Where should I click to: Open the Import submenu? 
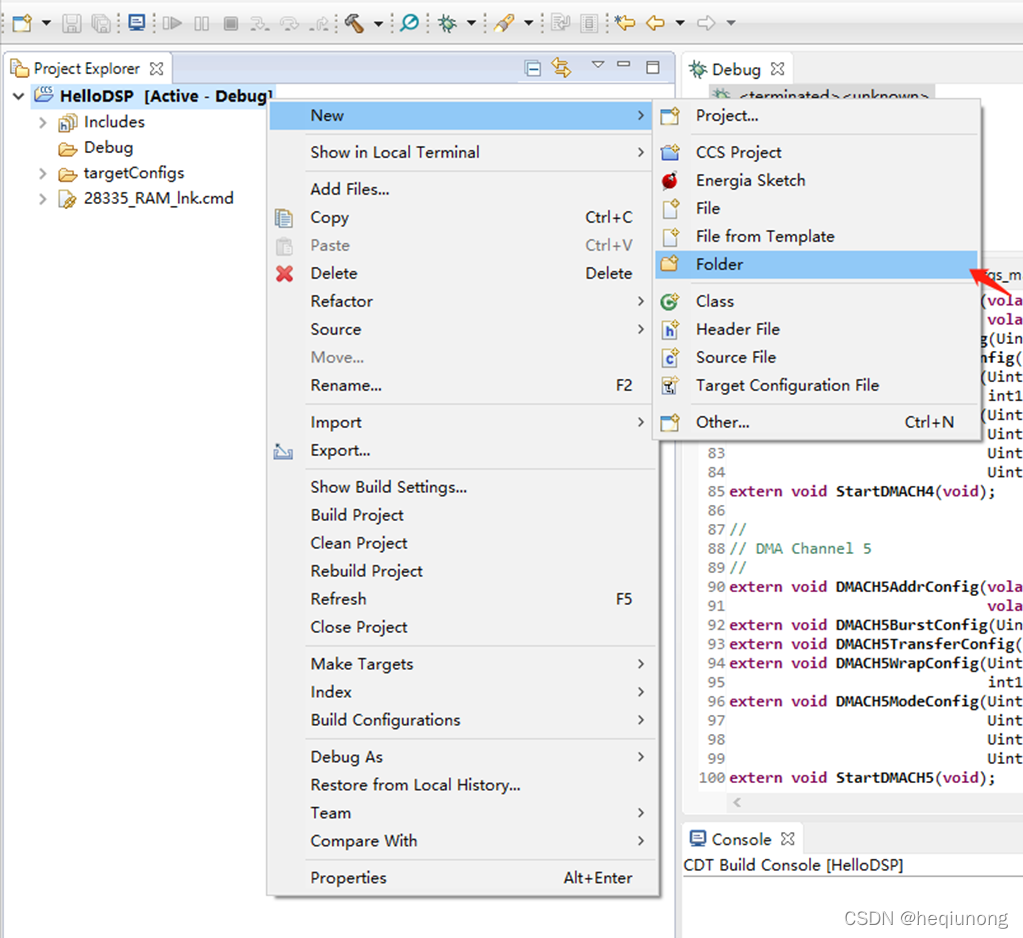pos(461,422)
